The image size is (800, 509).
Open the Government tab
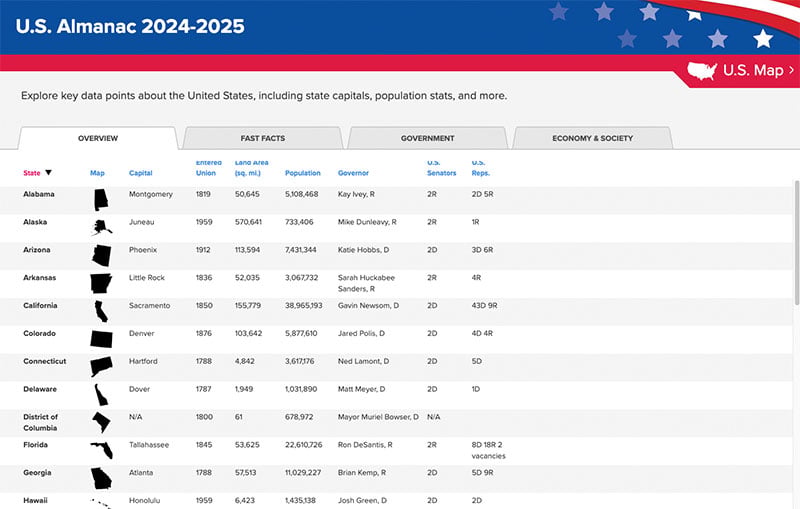[427, 138]
